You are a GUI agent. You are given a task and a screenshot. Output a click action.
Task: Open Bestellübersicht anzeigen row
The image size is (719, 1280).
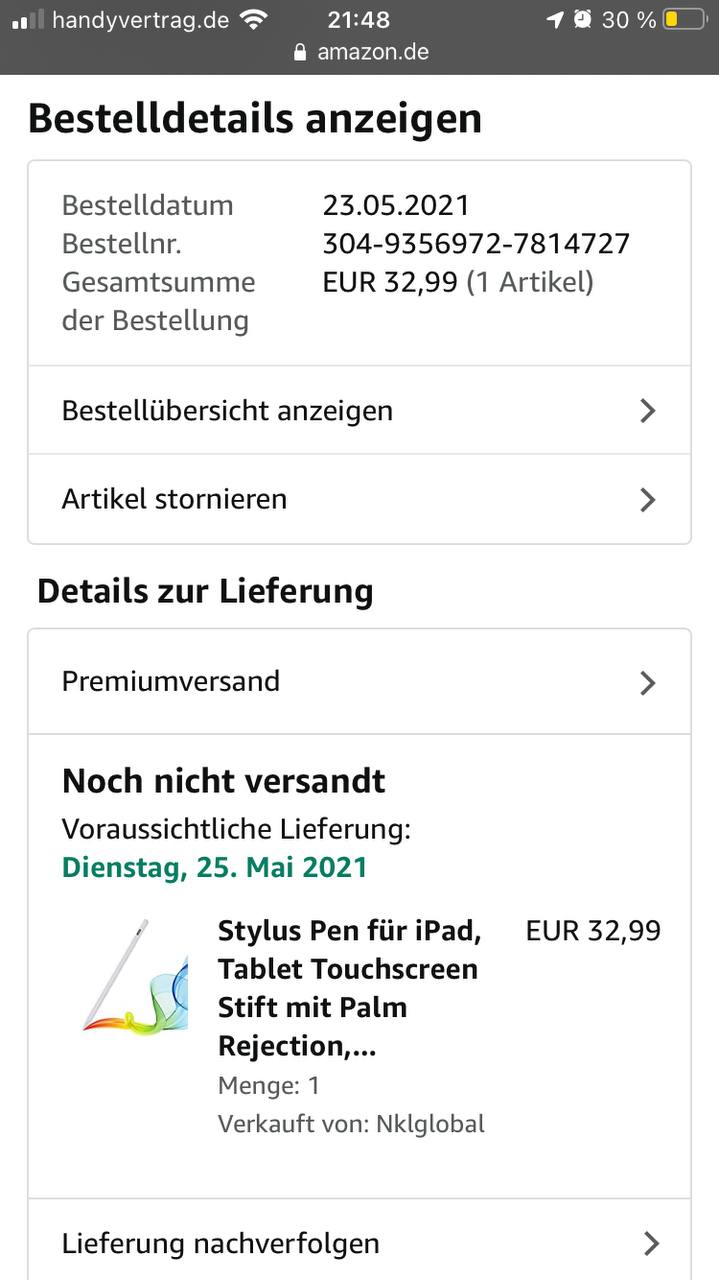click(228, 411)
